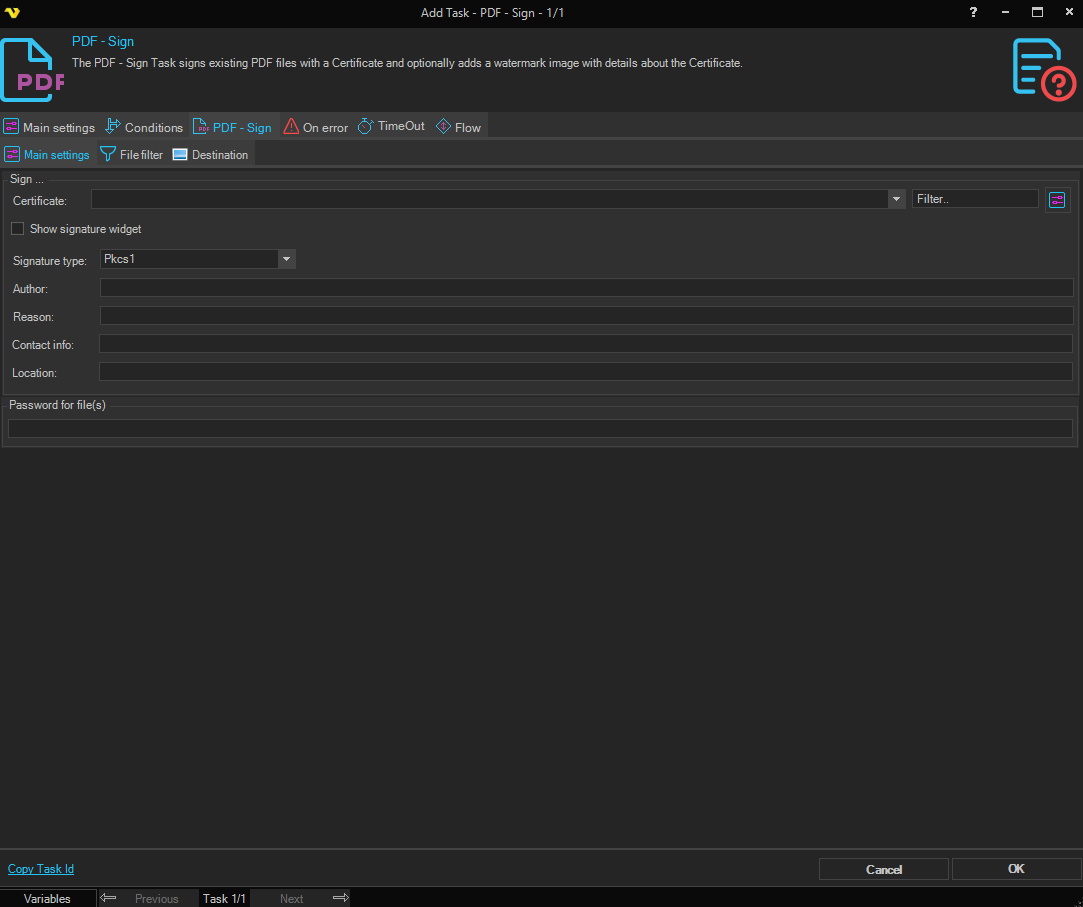Click into the Author text field
This screenshot has width=1083, height=907.
point(586,288)
